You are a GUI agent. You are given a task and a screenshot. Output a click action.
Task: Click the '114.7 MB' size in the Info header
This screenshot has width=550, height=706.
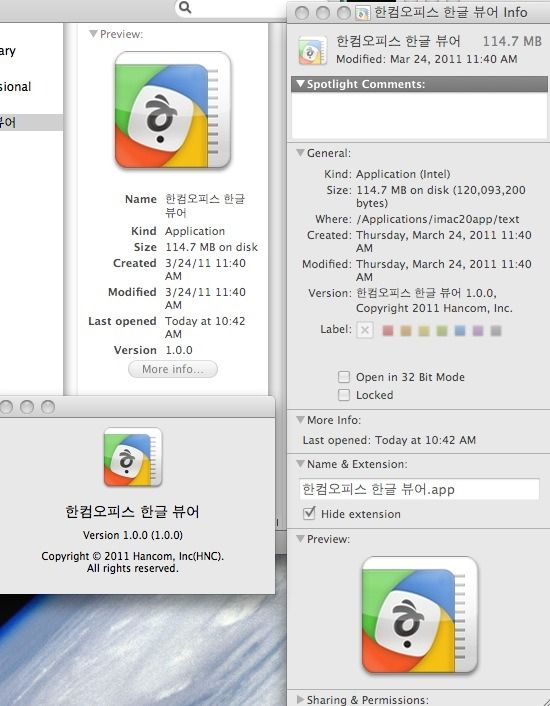[x=512, y=41]
